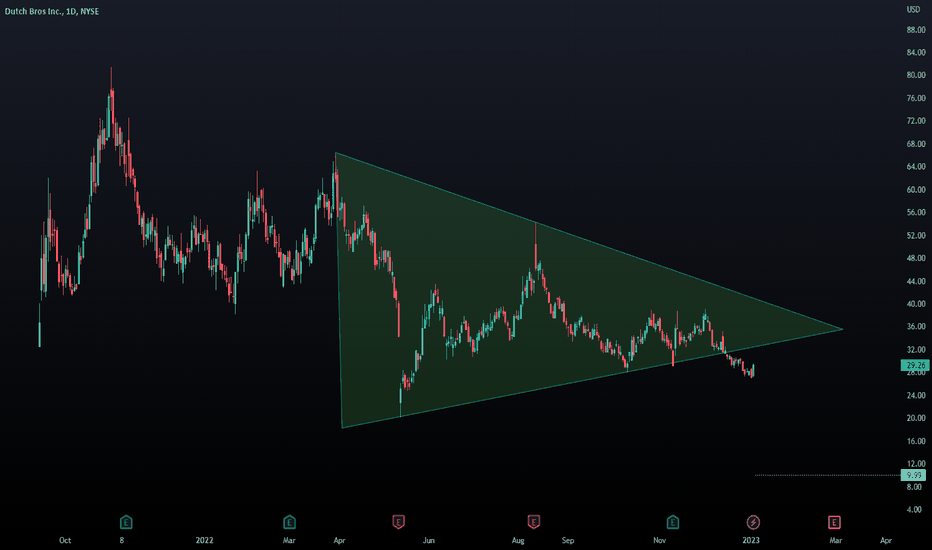The height and width of the screenshot is (550, 932).
Task: Click the last candlestick near the 29.26 level
Action: [753, 370]
